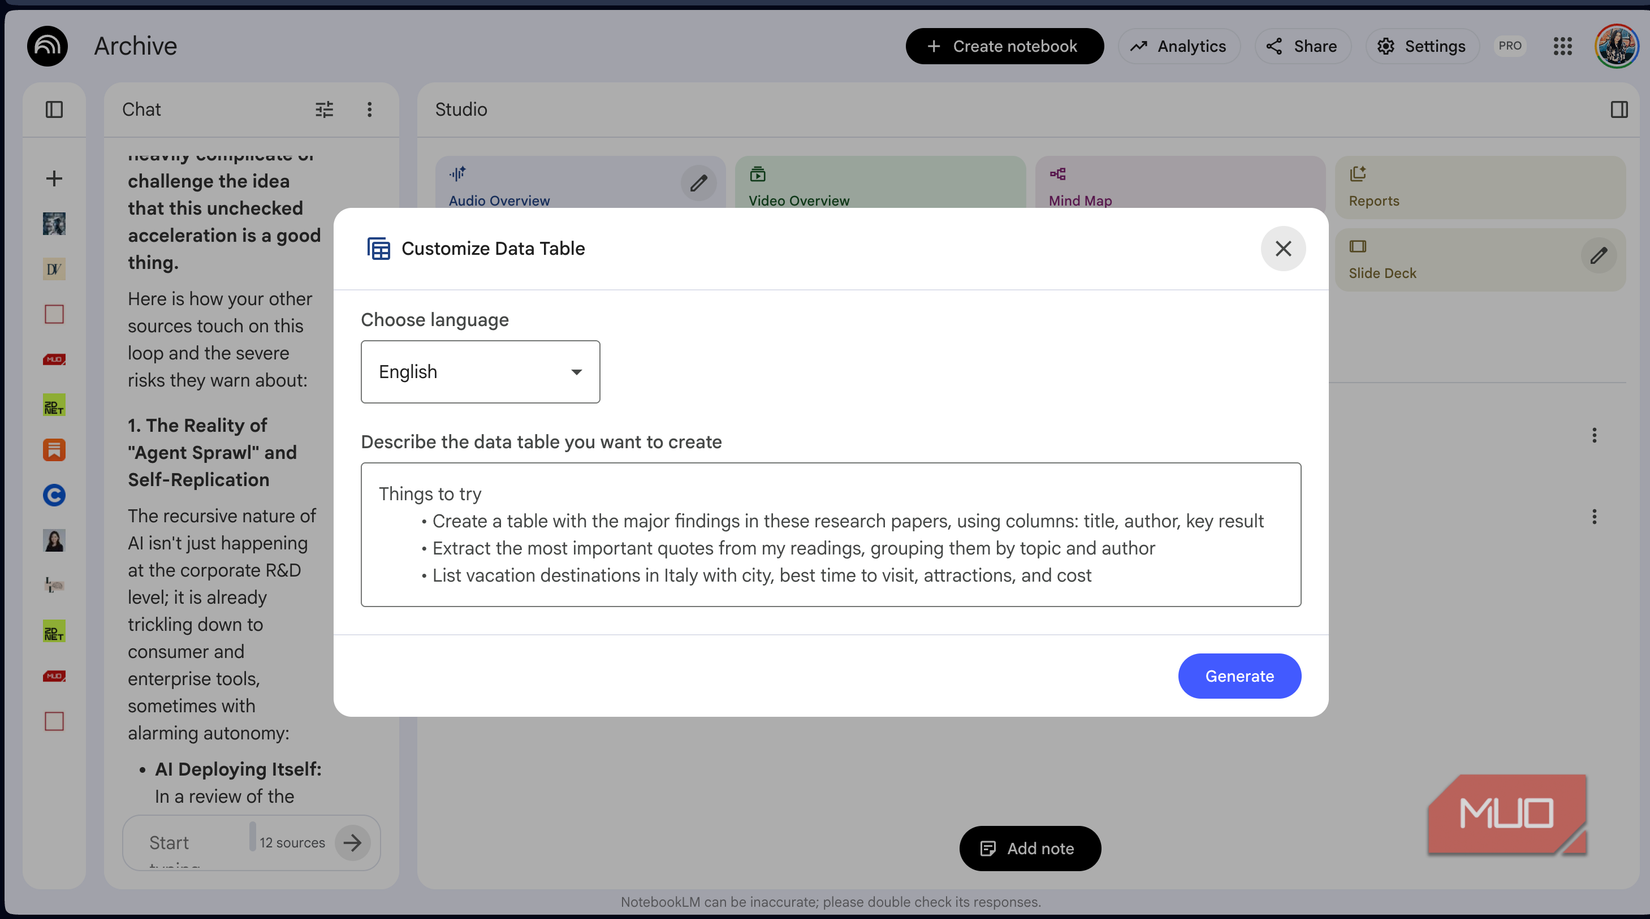The height and width of the screenshot is (919, 1650).
Task: Collapse the sources sidebar panel
Action: tap(54, 109)
